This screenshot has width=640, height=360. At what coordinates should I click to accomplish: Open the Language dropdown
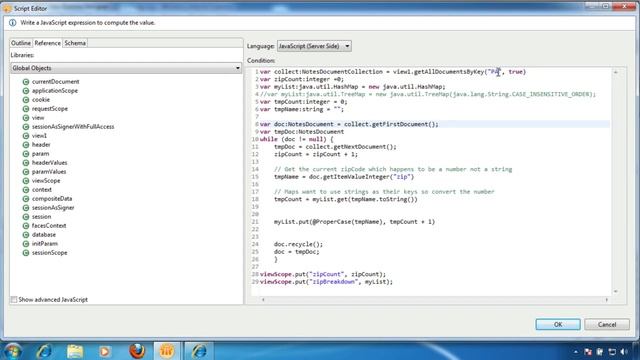tap(314, 46)
